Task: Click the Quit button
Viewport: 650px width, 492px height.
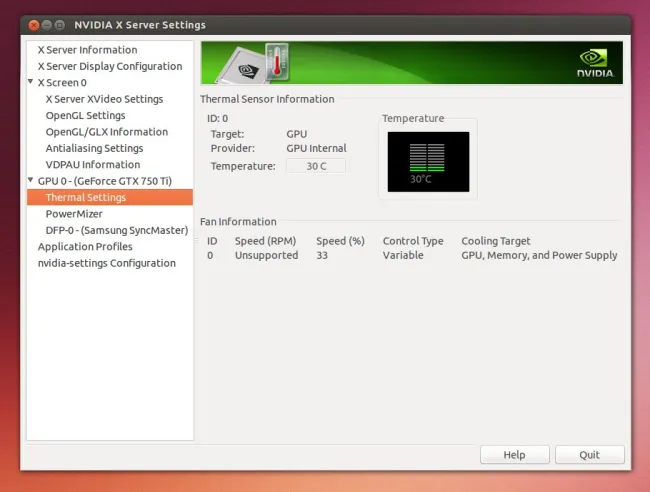Action: pyautogui.click(x=589, y=455)
